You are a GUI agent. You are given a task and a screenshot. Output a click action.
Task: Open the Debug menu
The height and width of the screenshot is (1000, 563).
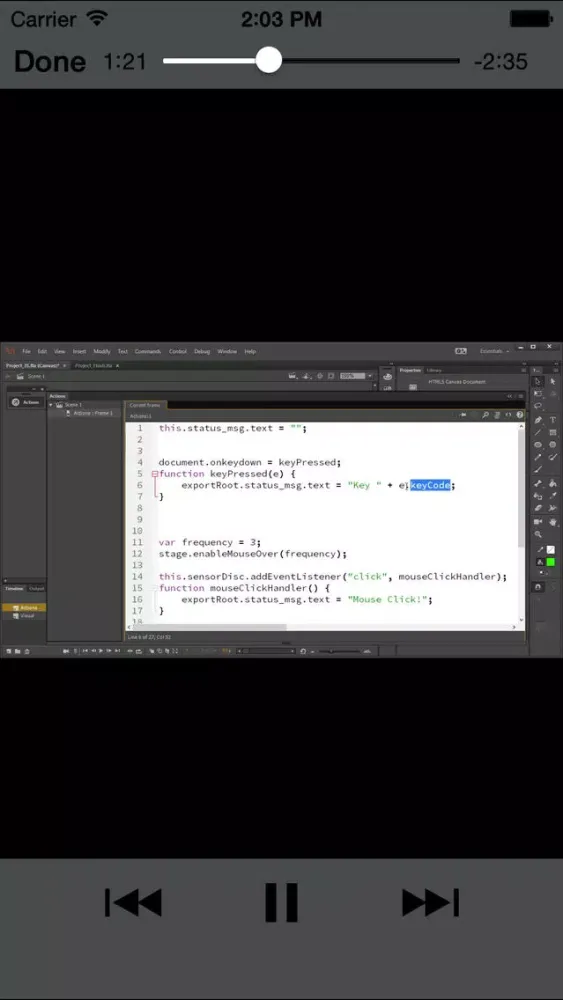click(x=201, y=351)
